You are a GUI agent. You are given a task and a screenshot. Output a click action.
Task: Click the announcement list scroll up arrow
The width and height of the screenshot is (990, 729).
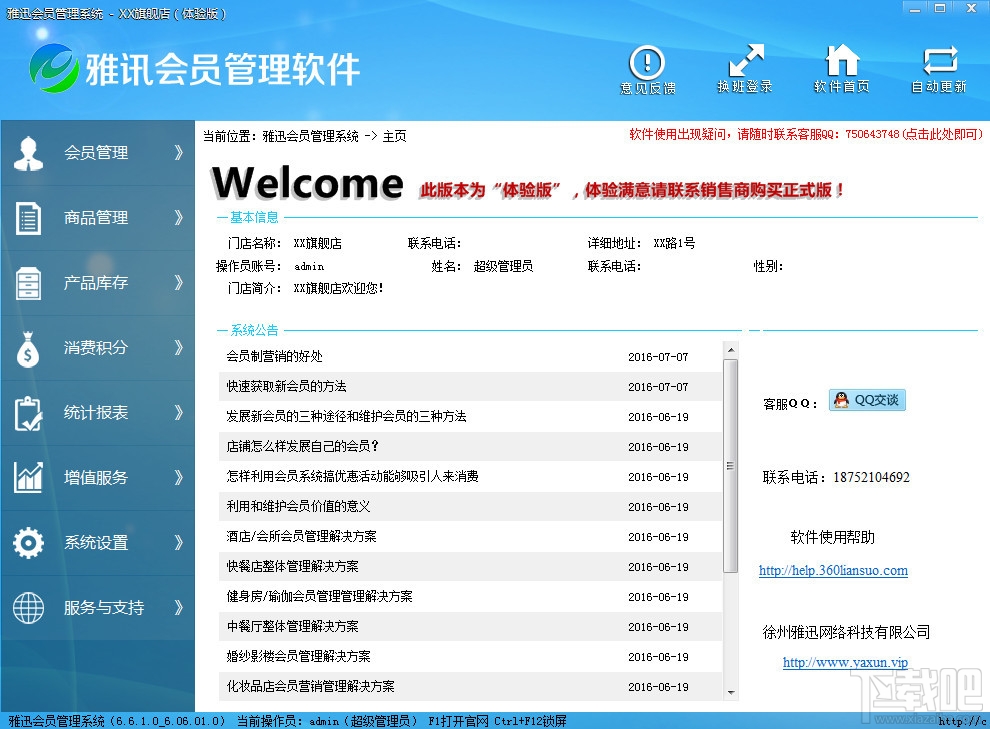click(x=731, y=350)
